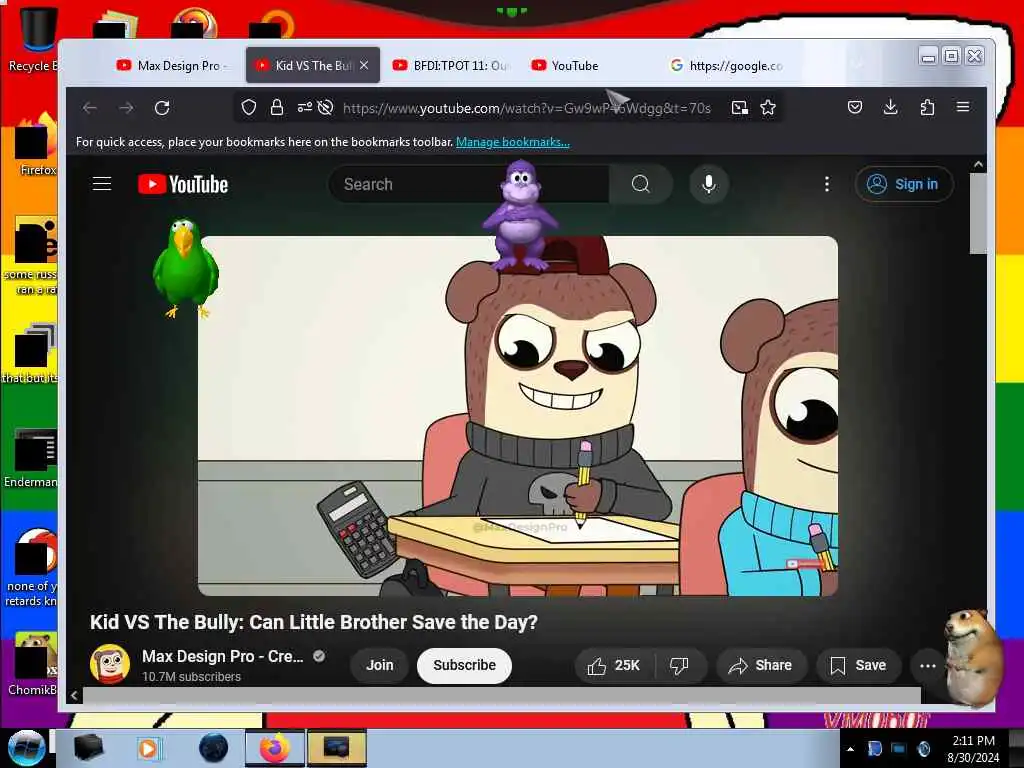The width and height of the screenshot is (1024, 768).
Task: Click the Sign in button
Action: [904, 184]
